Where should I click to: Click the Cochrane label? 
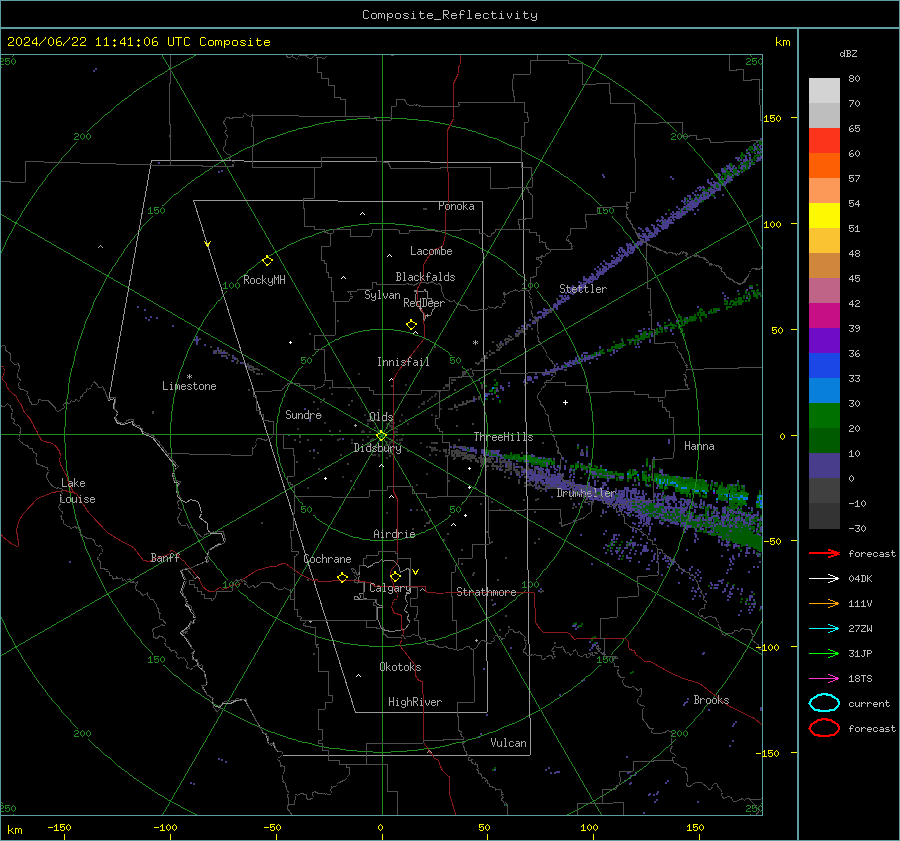pos(327,559)
